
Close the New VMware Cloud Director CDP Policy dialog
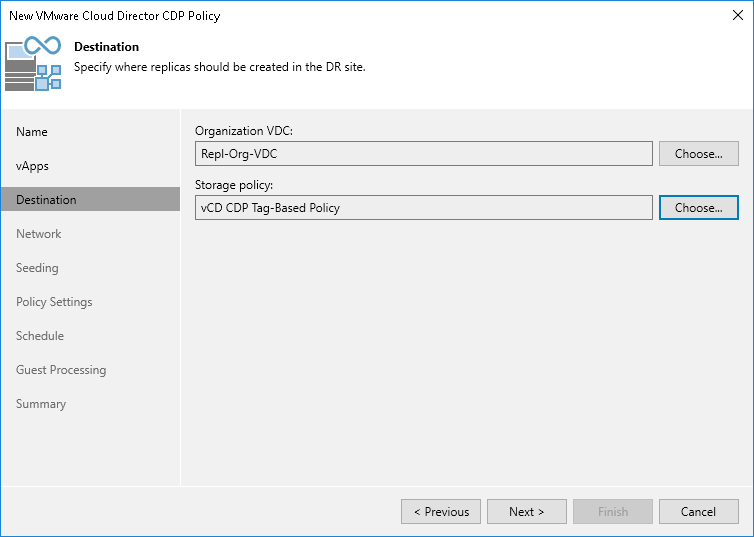[738, 15]
